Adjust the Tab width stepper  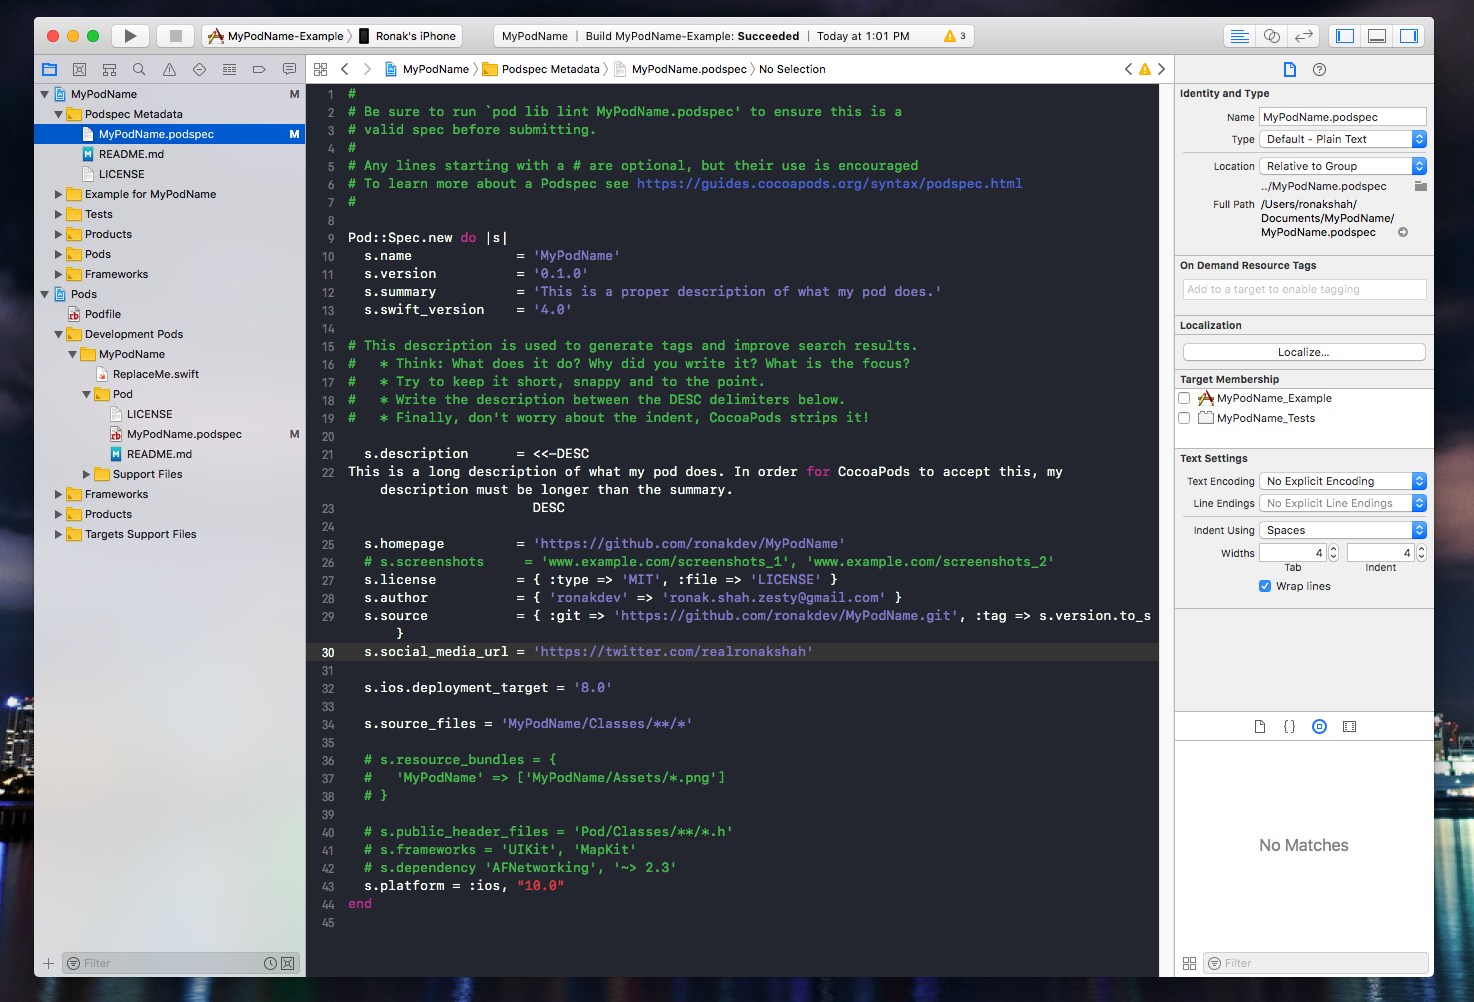1333,553
